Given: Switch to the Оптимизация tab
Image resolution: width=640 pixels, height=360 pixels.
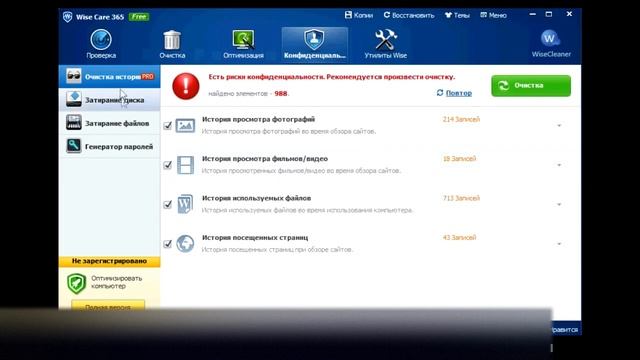Looking at the screenshot, I should (x=243, y=44).
